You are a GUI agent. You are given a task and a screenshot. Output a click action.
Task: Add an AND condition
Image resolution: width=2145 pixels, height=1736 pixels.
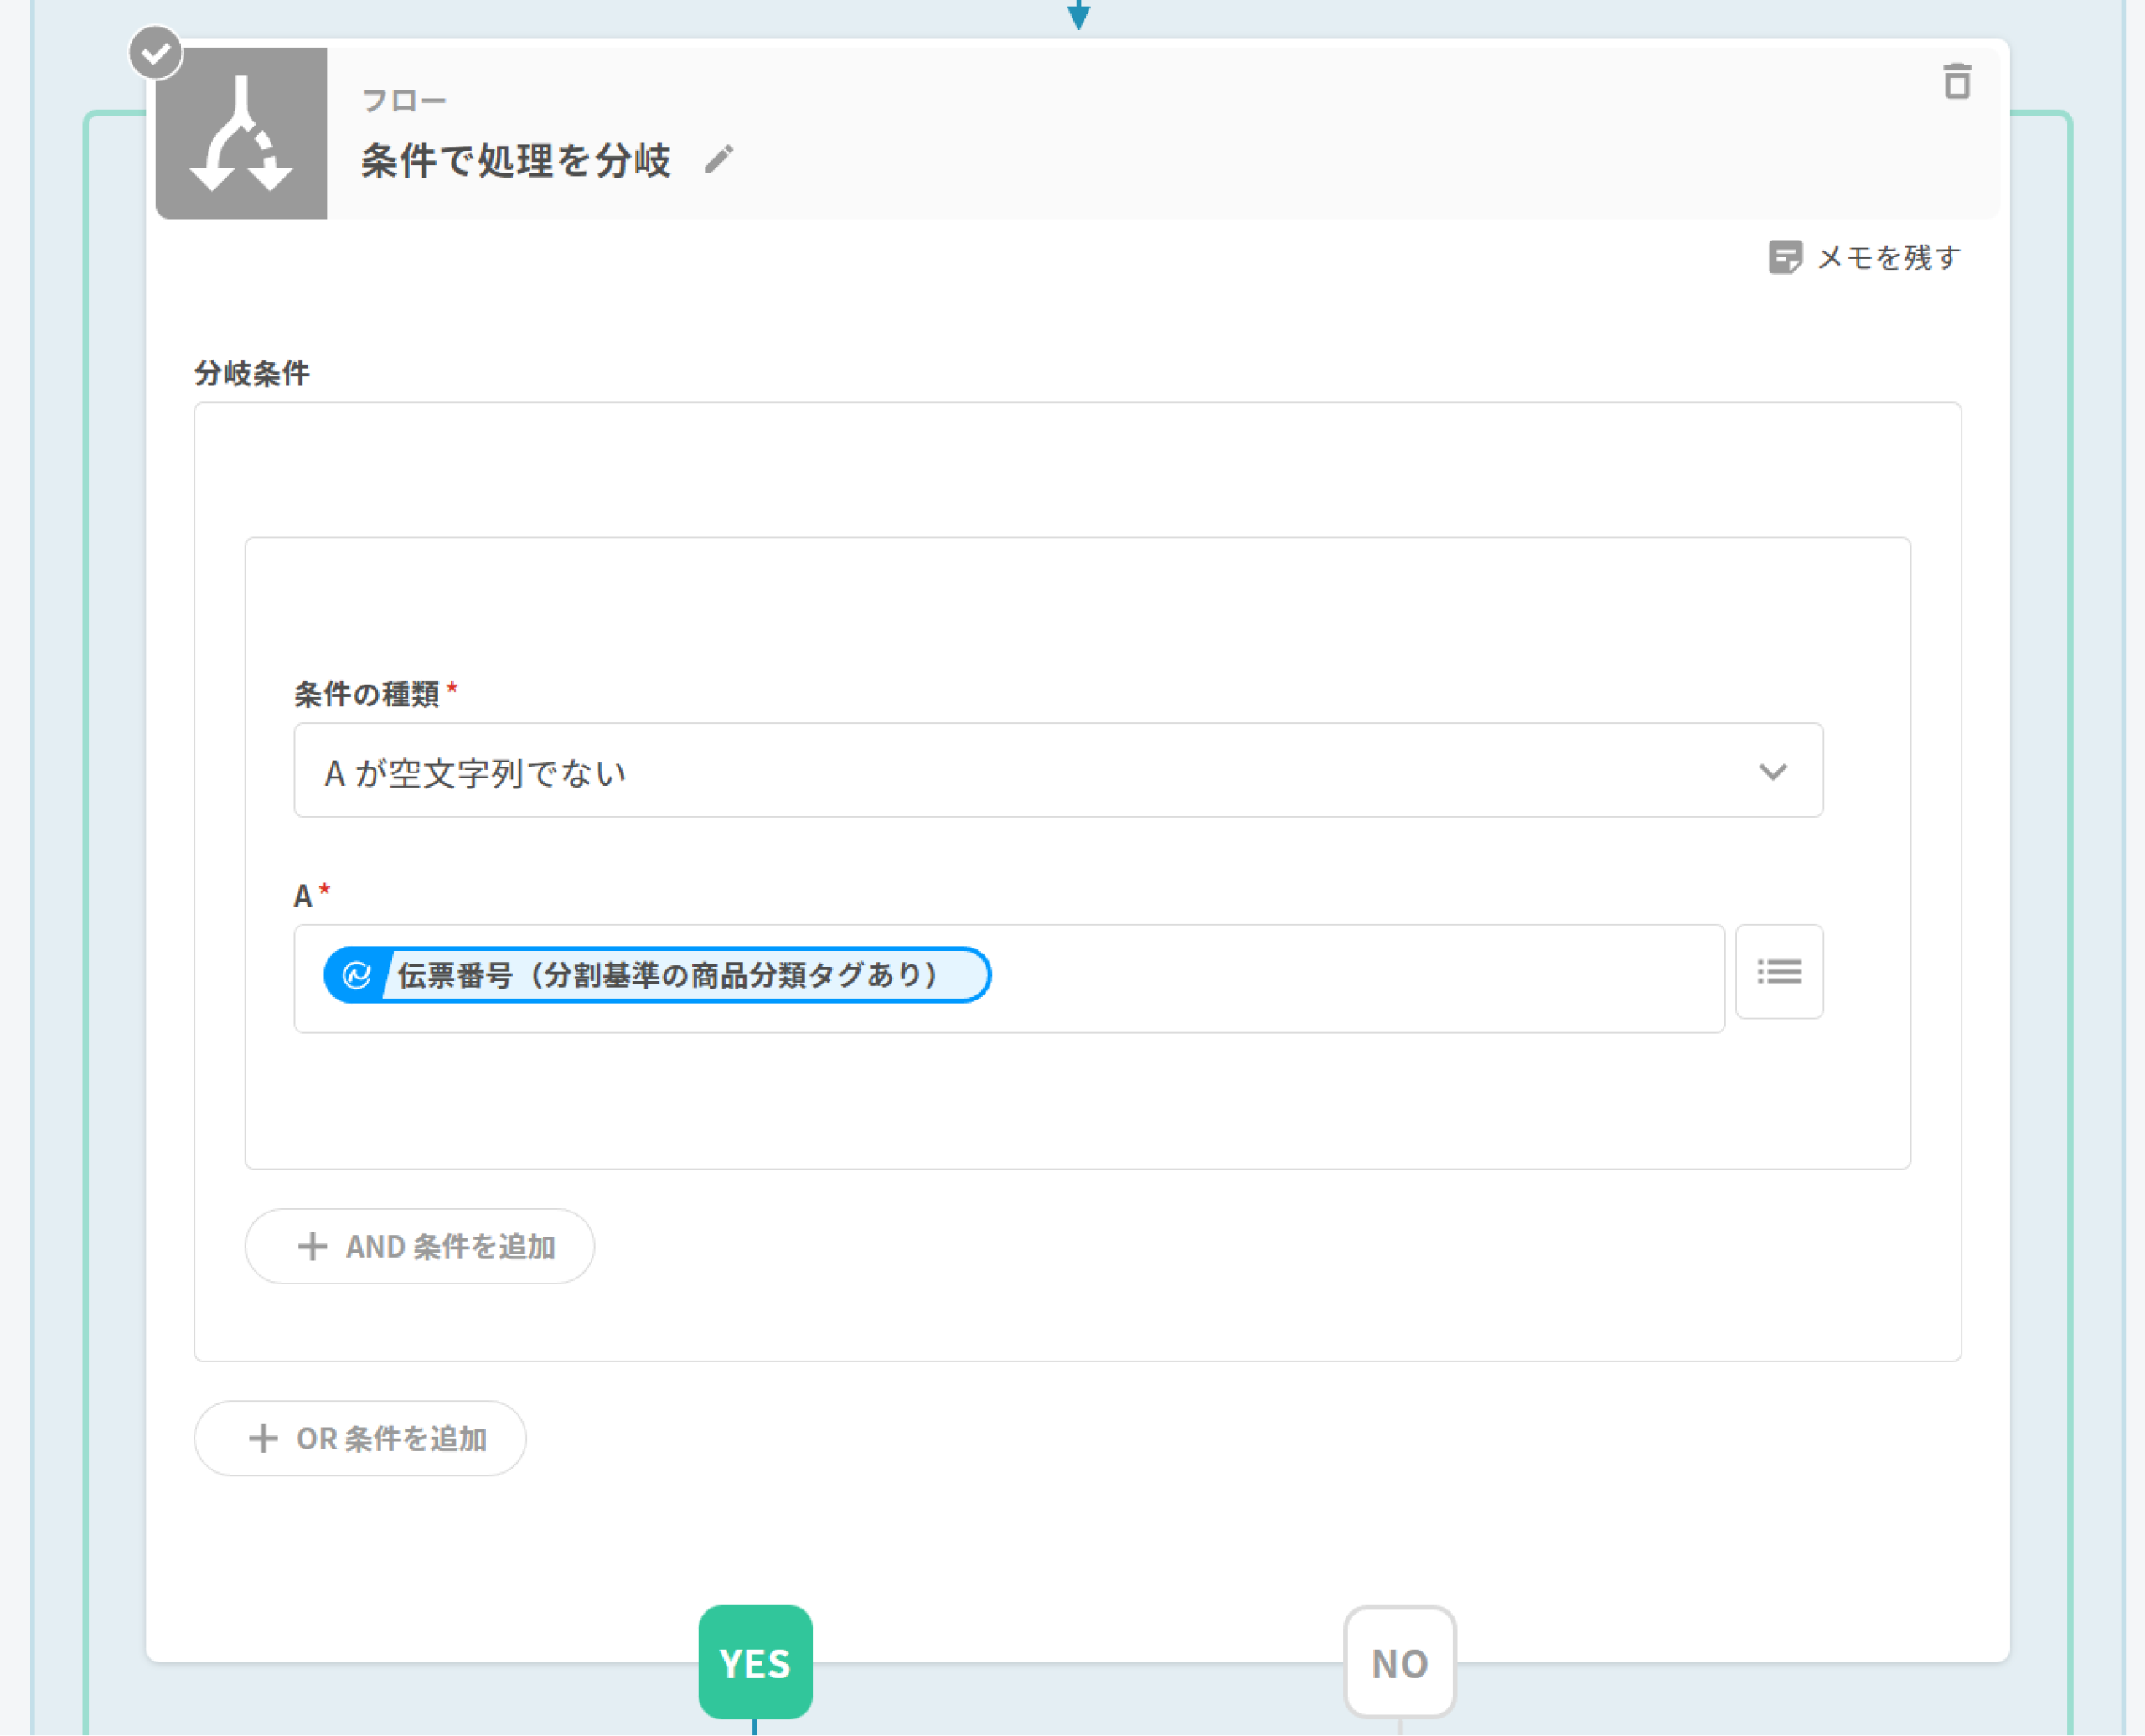[x=420, y=1246]
